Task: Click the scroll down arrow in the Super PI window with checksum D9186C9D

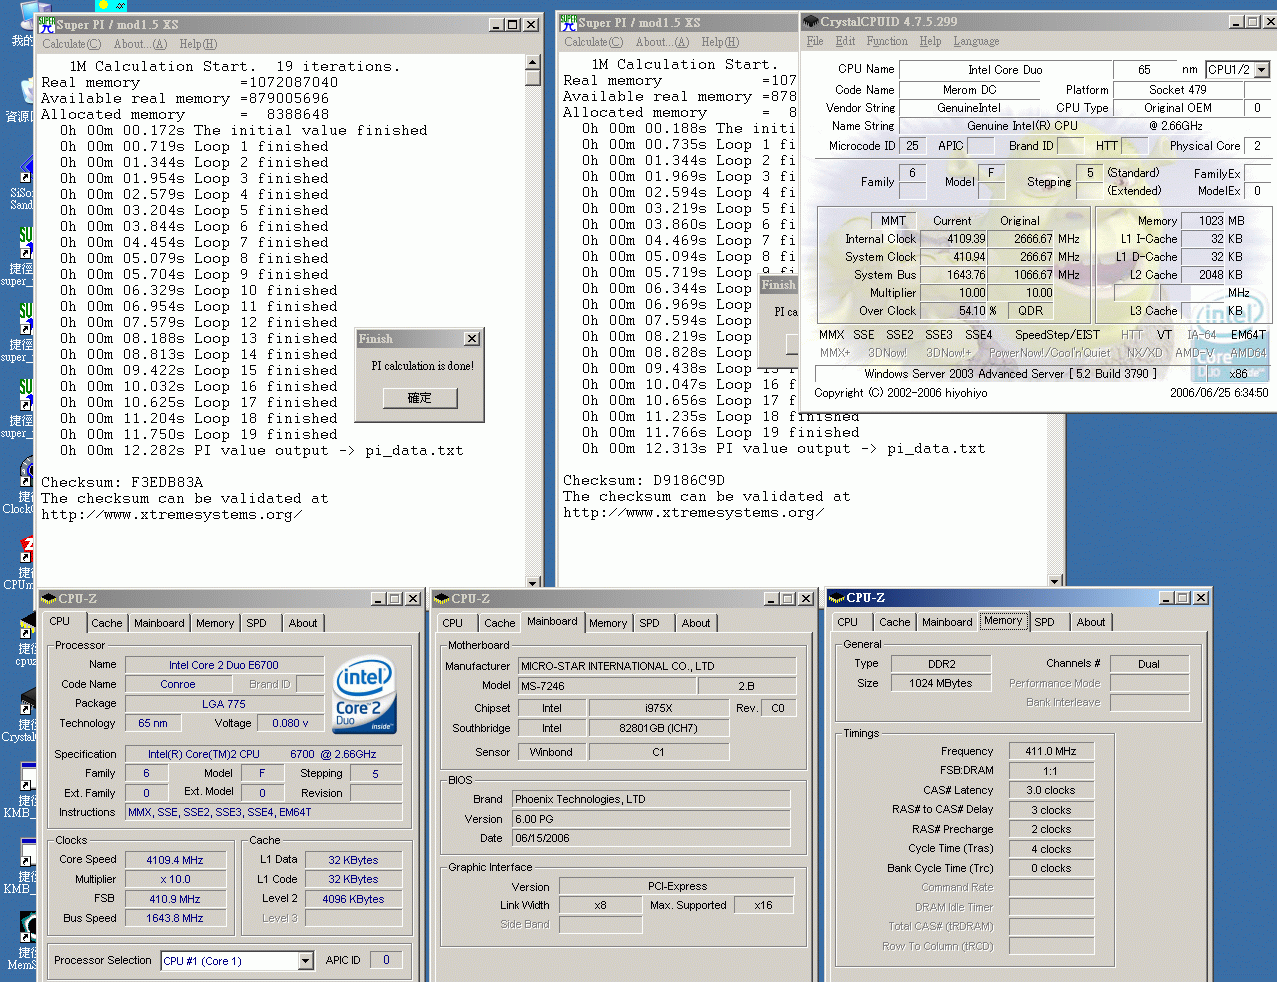Action: click(1055, 580)
